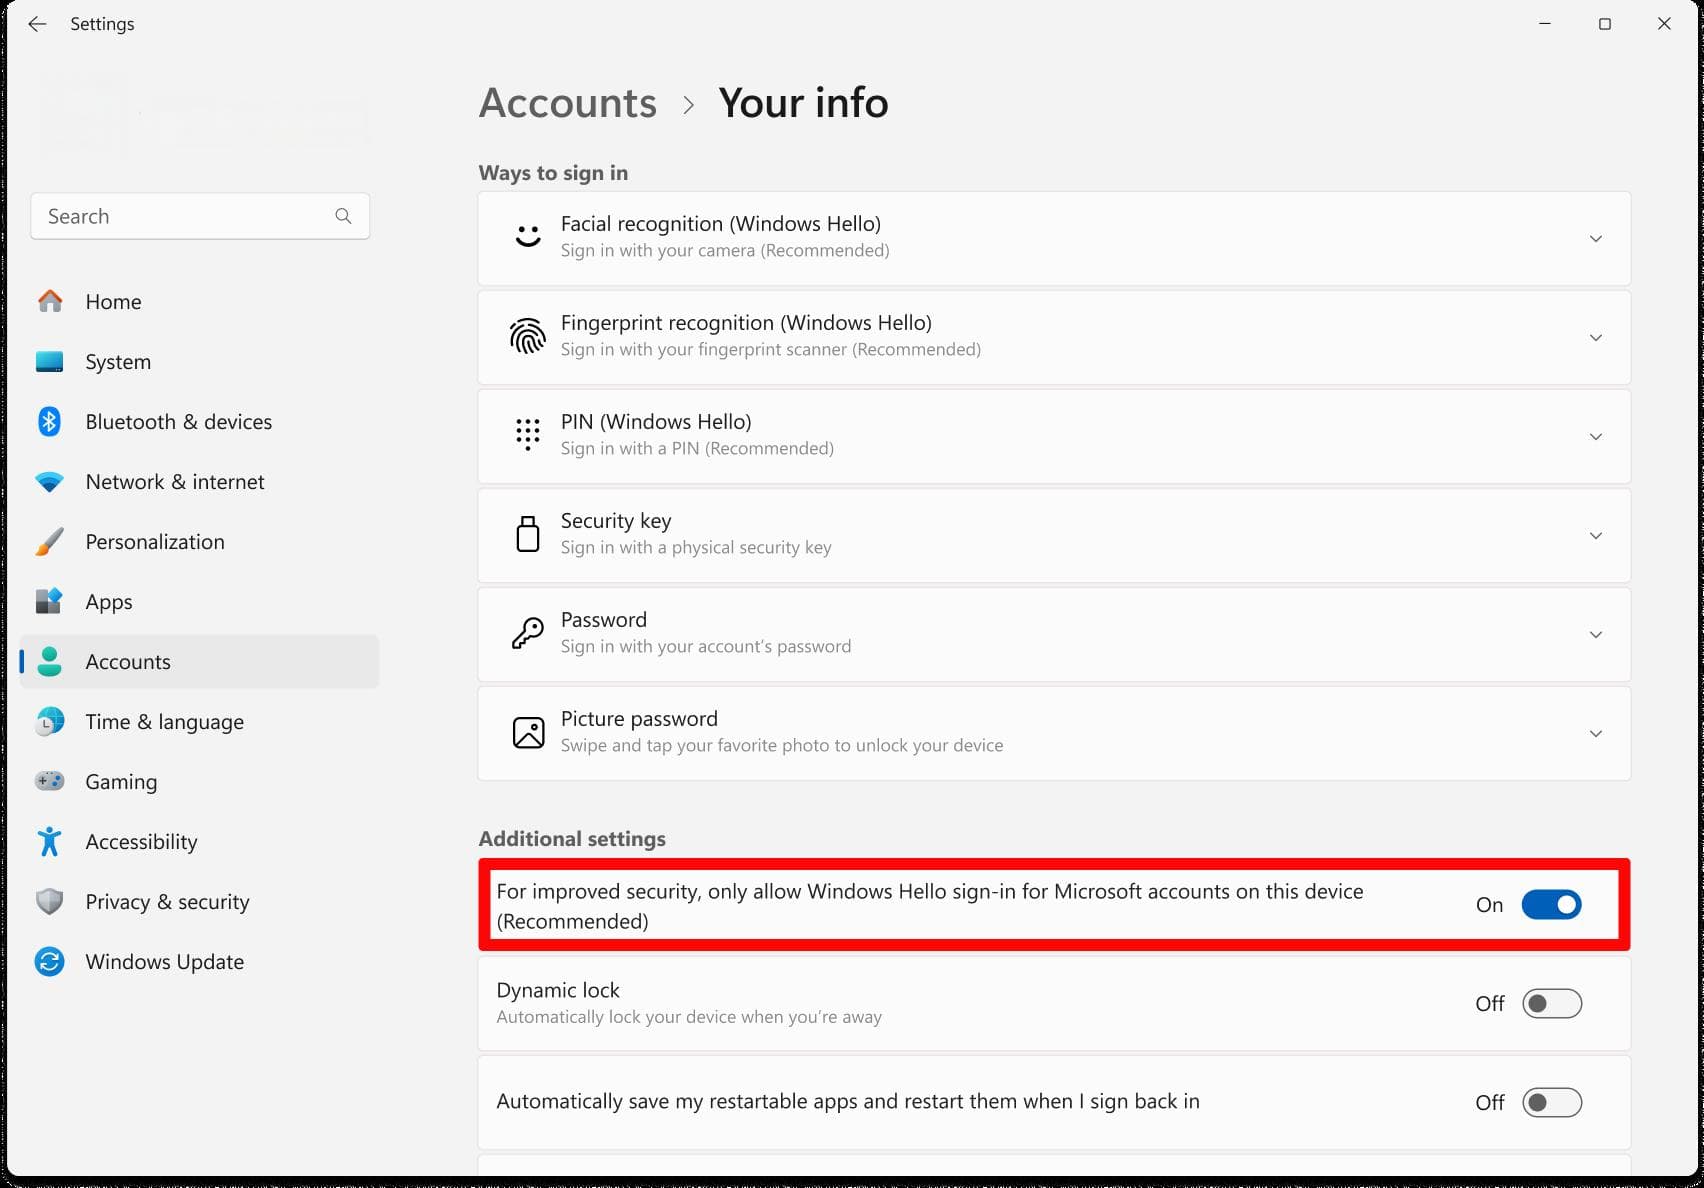The width and height of the screenshot is (1704, 1188).
Task: Click the 'Ways to sign in' heading
Action: (553, 173)
